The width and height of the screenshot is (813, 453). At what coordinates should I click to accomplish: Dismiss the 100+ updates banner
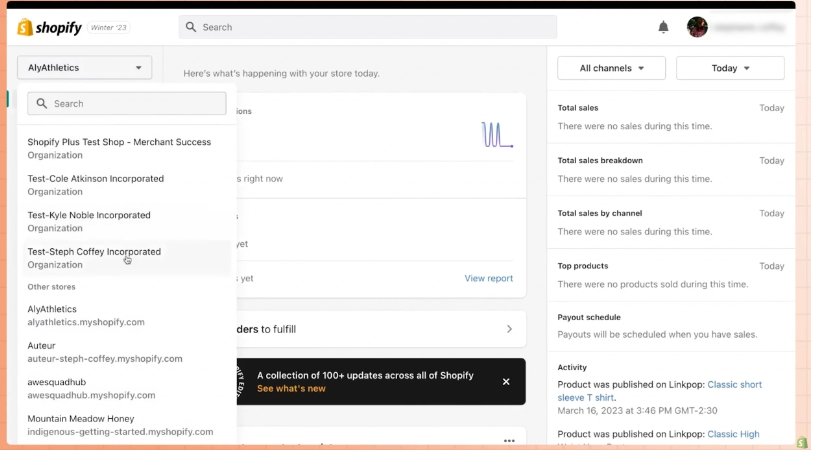pos(506,381)
